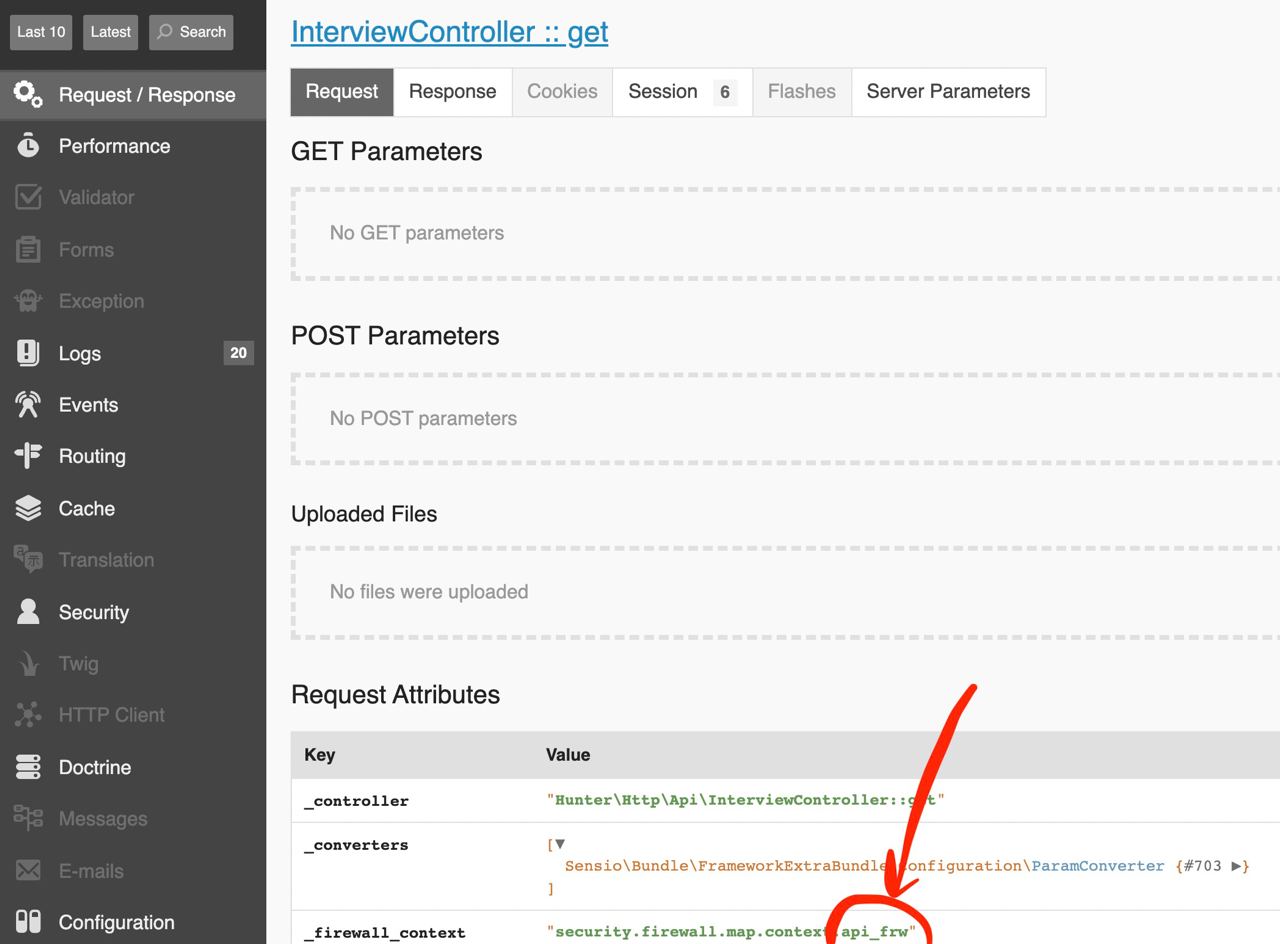Click the Doctrine database icon
This screenshot has width=1280, height=944.
coord(28,767)
